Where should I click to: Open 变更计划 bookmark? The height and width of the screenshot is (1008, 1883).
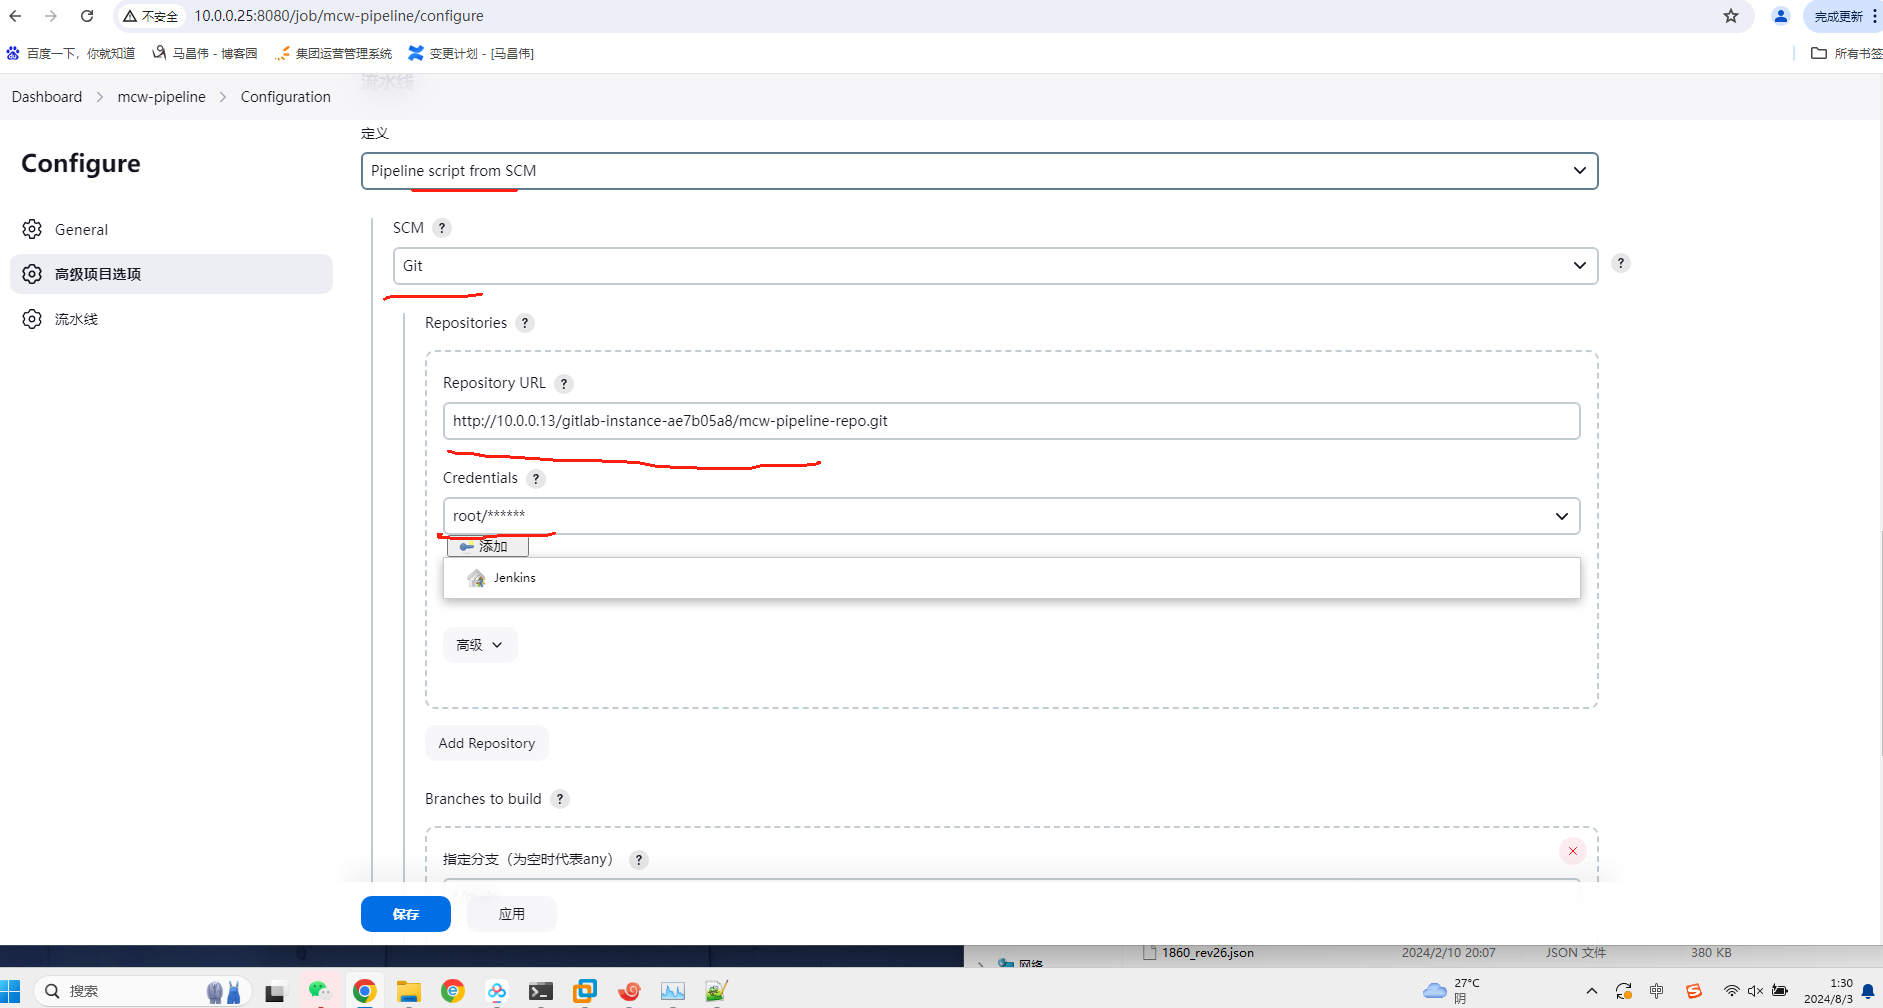pos(471,53)
